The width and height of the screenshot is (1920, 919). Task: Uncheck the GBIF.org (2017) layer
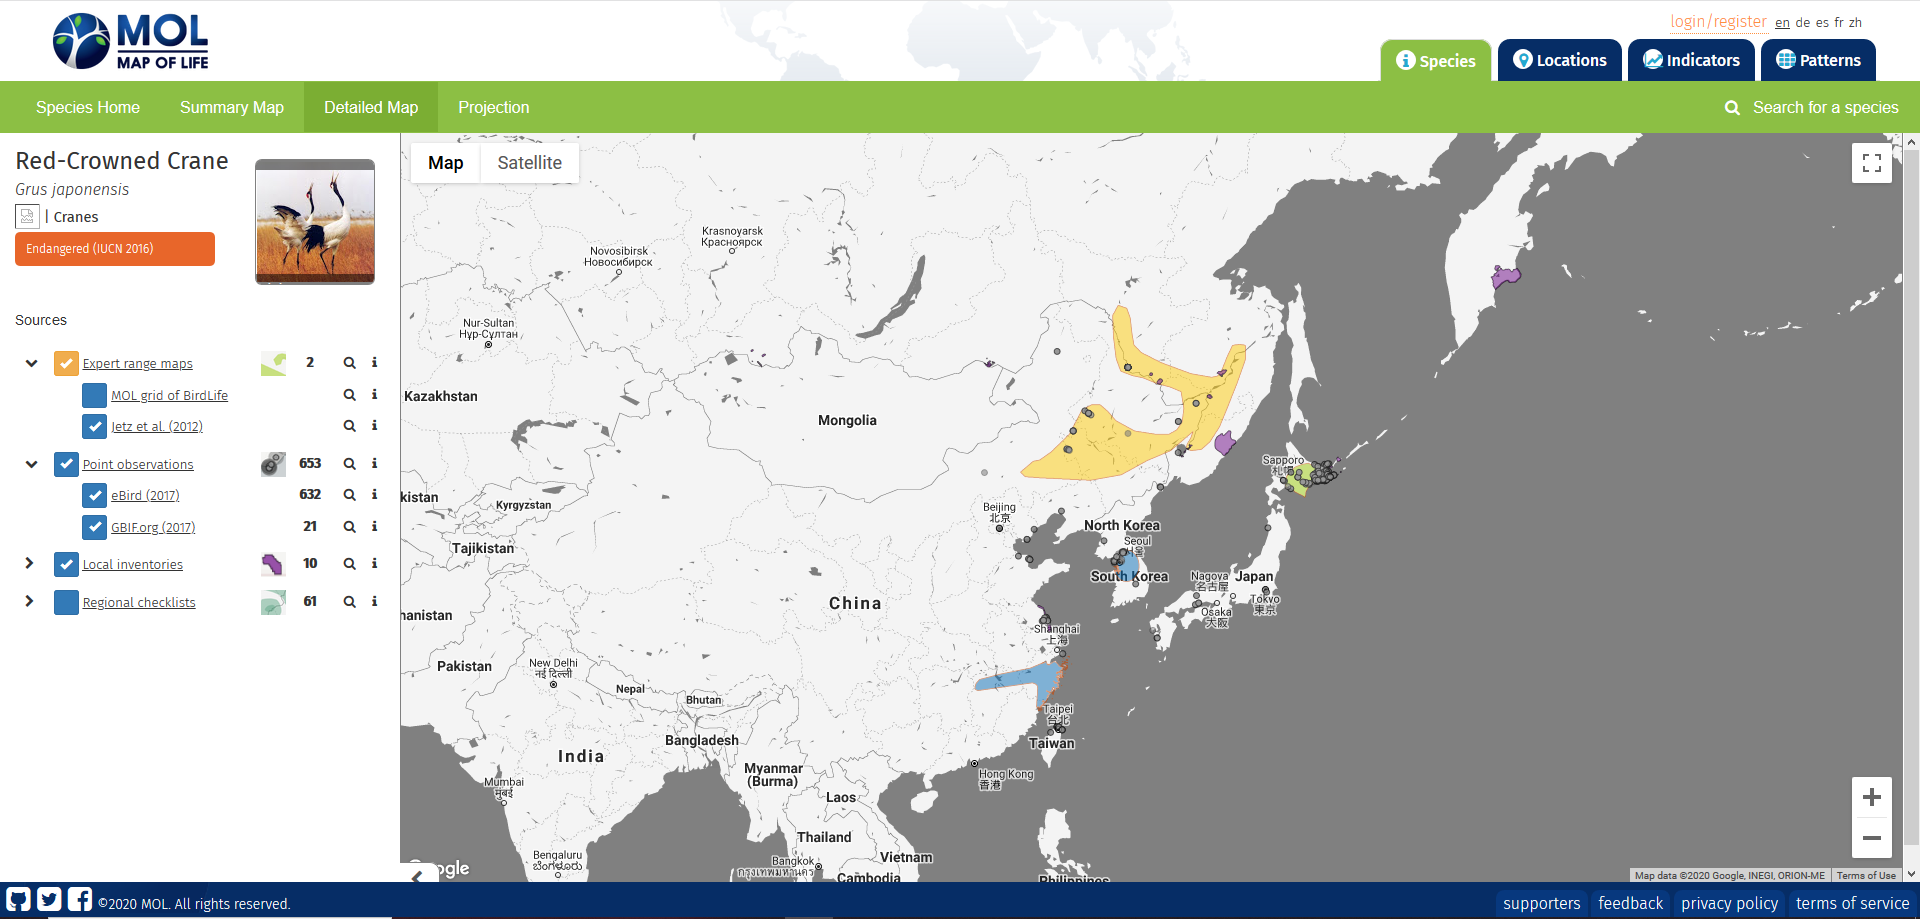(x=95, y=527)
